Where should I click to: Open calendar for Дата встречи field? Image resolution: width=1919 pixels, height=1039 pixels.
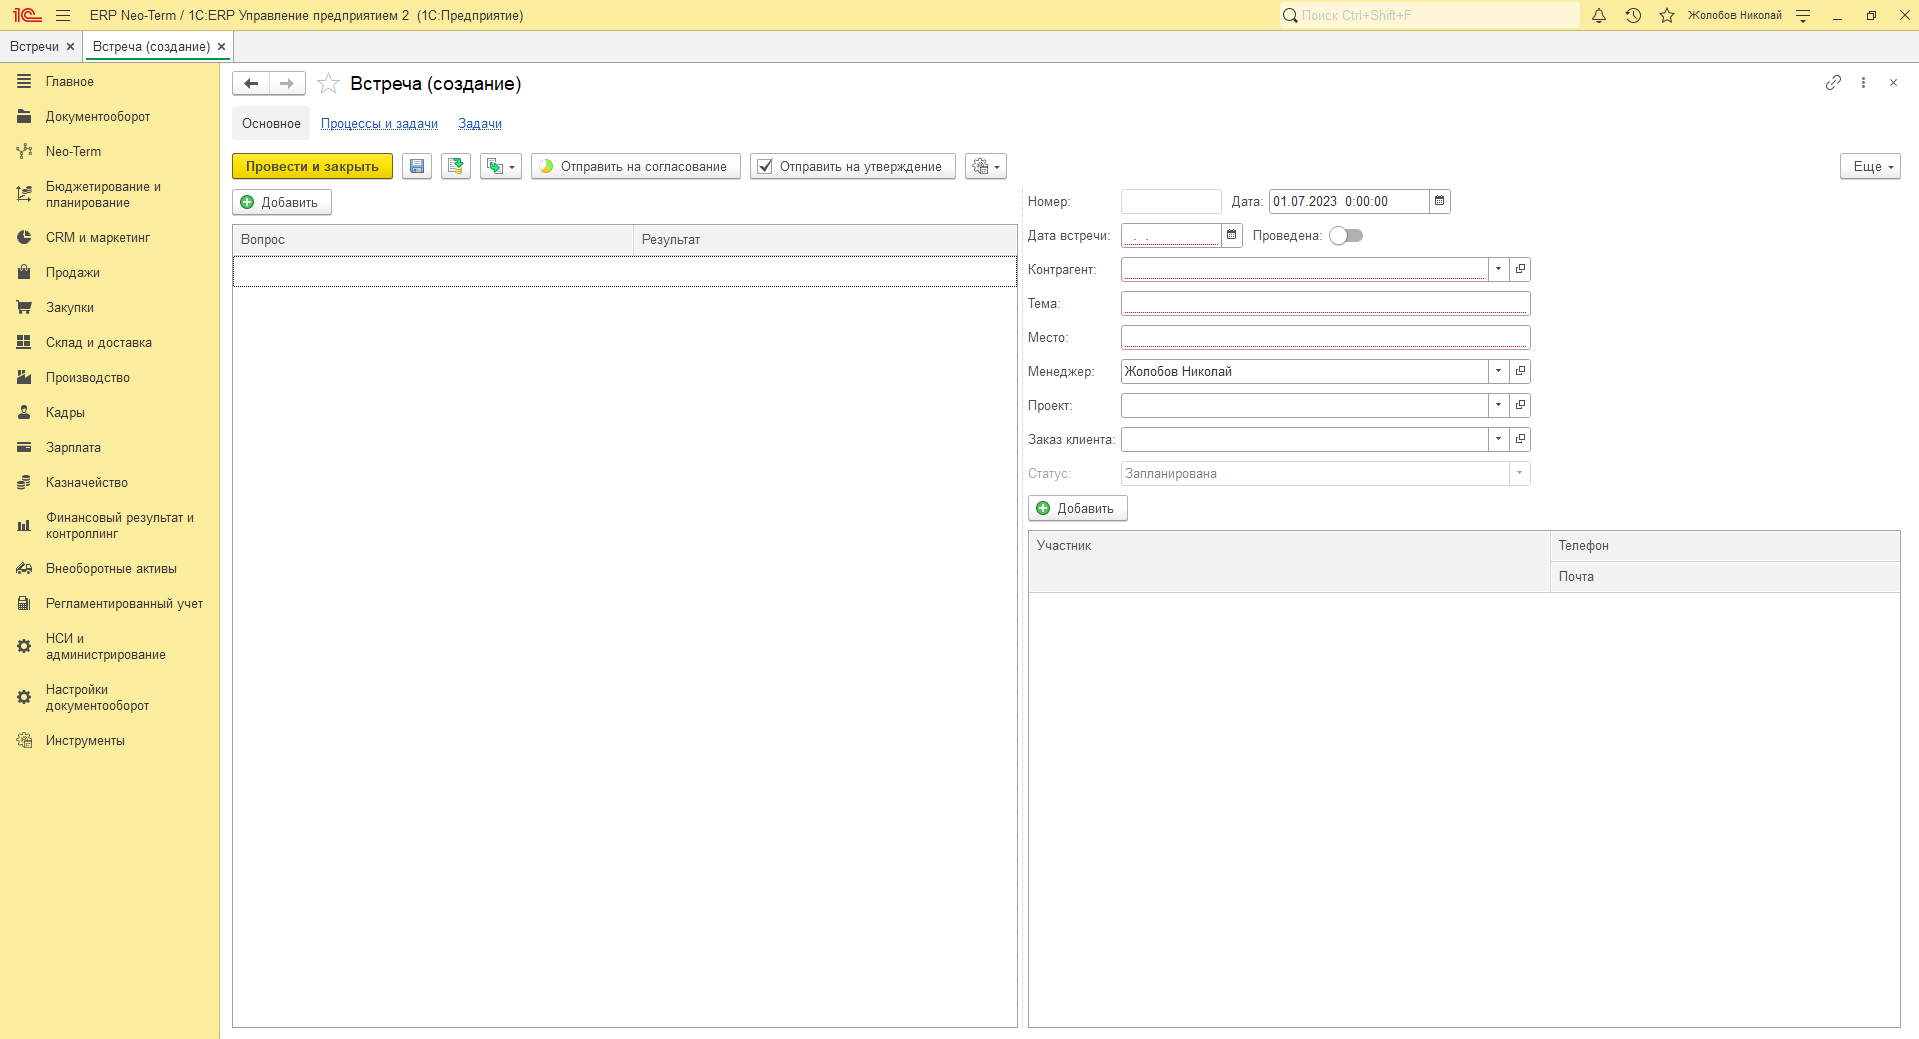coord(1232,235)
